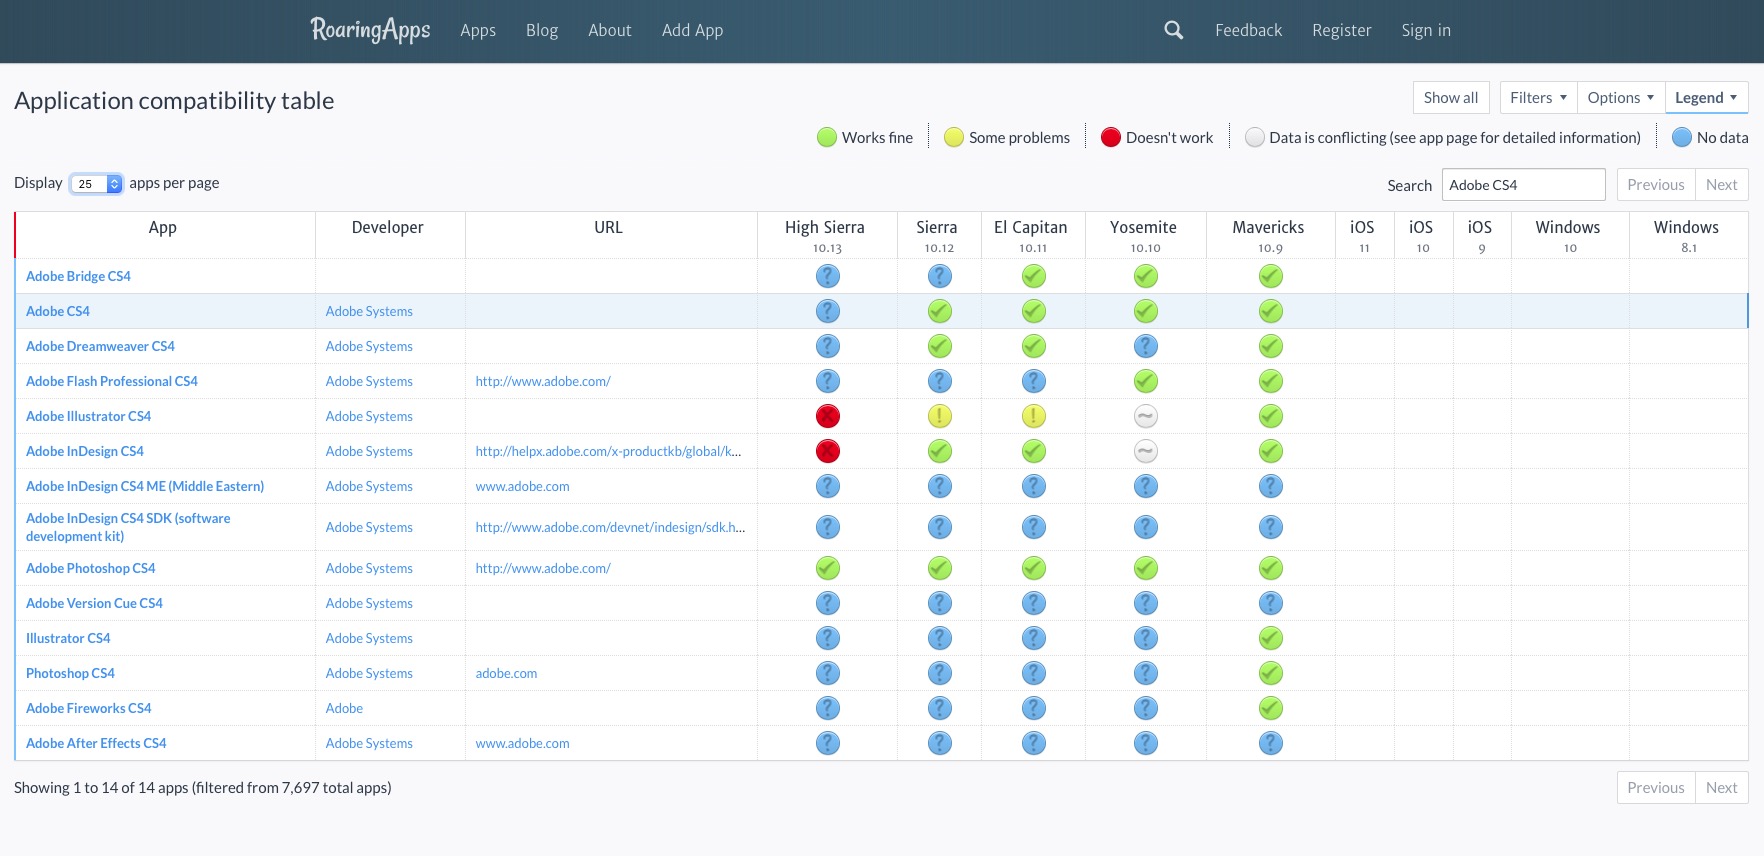Image resolution: width=1764 pixels, height=856 pixels.
Task: Click El Capitan green check for Adobe Dreamweaver CS4
Action: (1033, 346)
